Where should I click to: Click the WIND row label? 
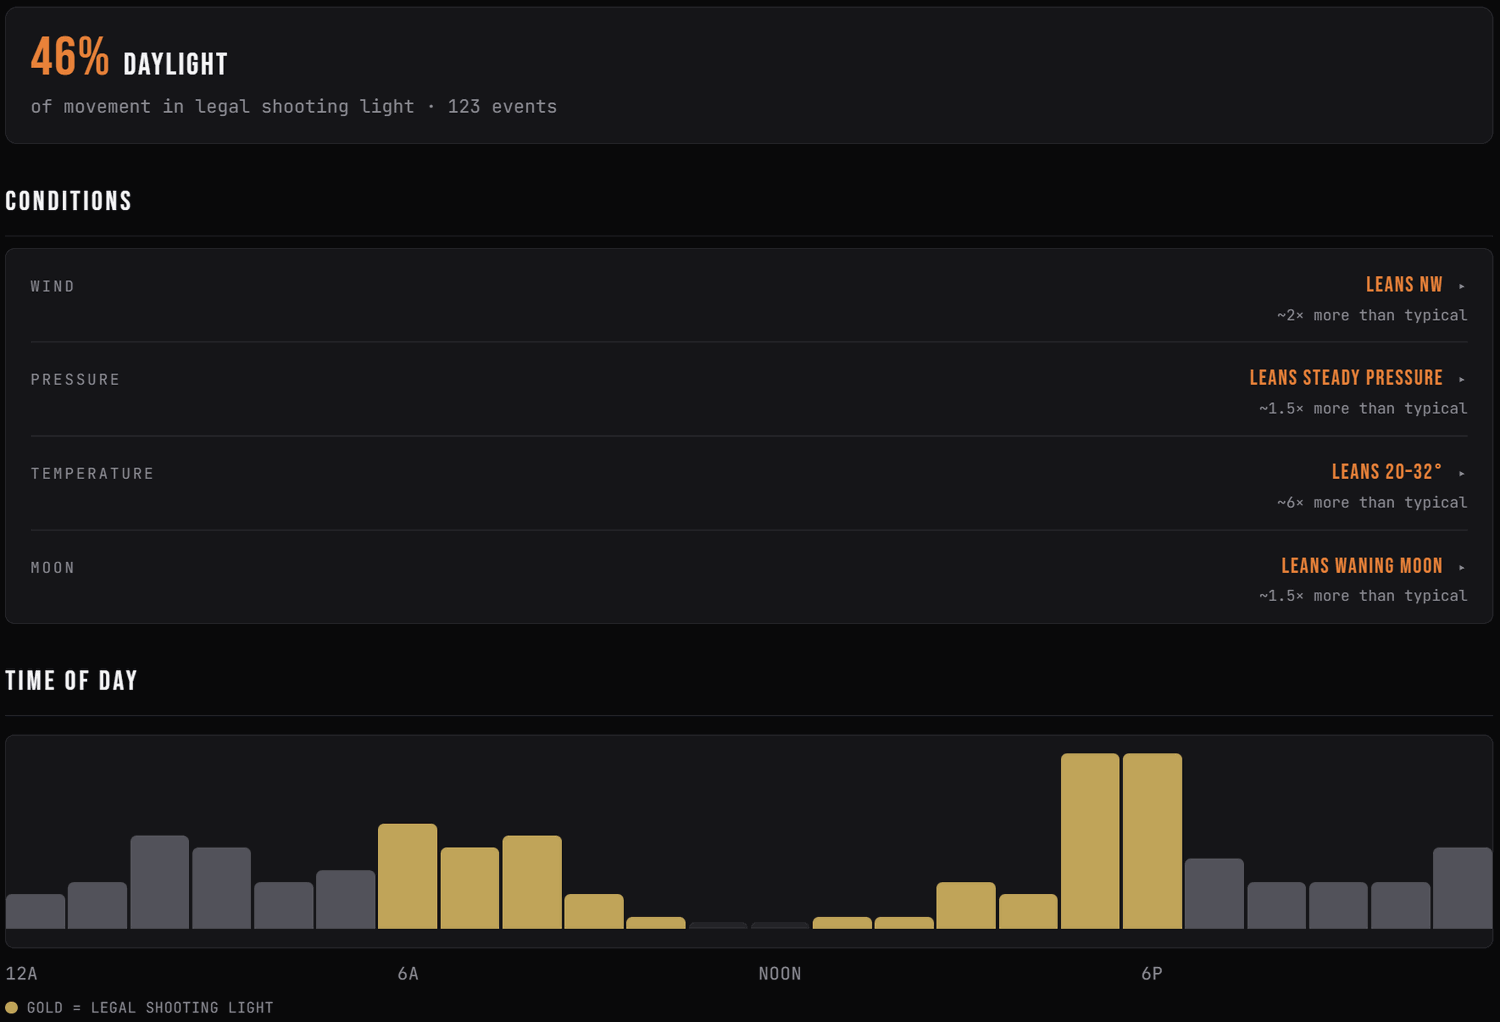click(x=52, y=287)
